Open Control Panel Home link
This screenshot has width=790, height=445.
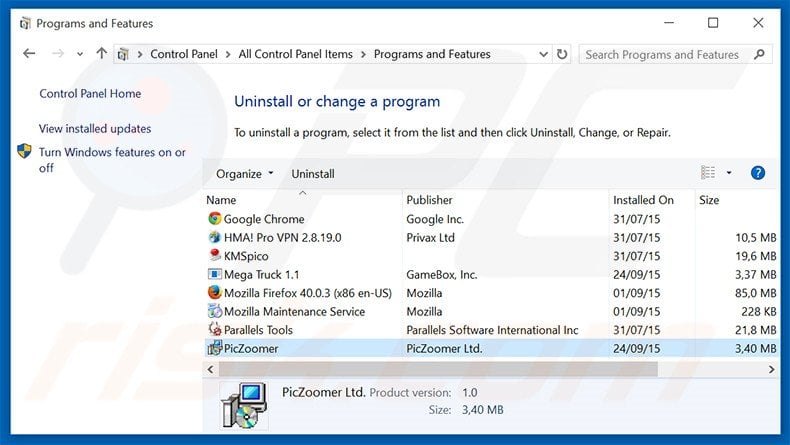click(90, 93)
